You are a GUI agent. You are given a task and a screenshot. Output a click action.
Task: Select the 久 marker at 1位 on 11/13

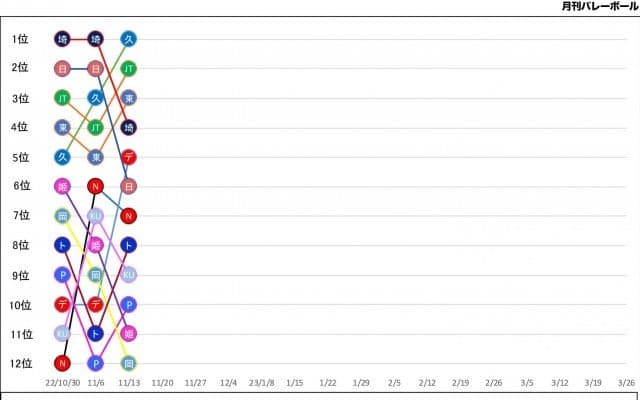[x=129, y=39]
